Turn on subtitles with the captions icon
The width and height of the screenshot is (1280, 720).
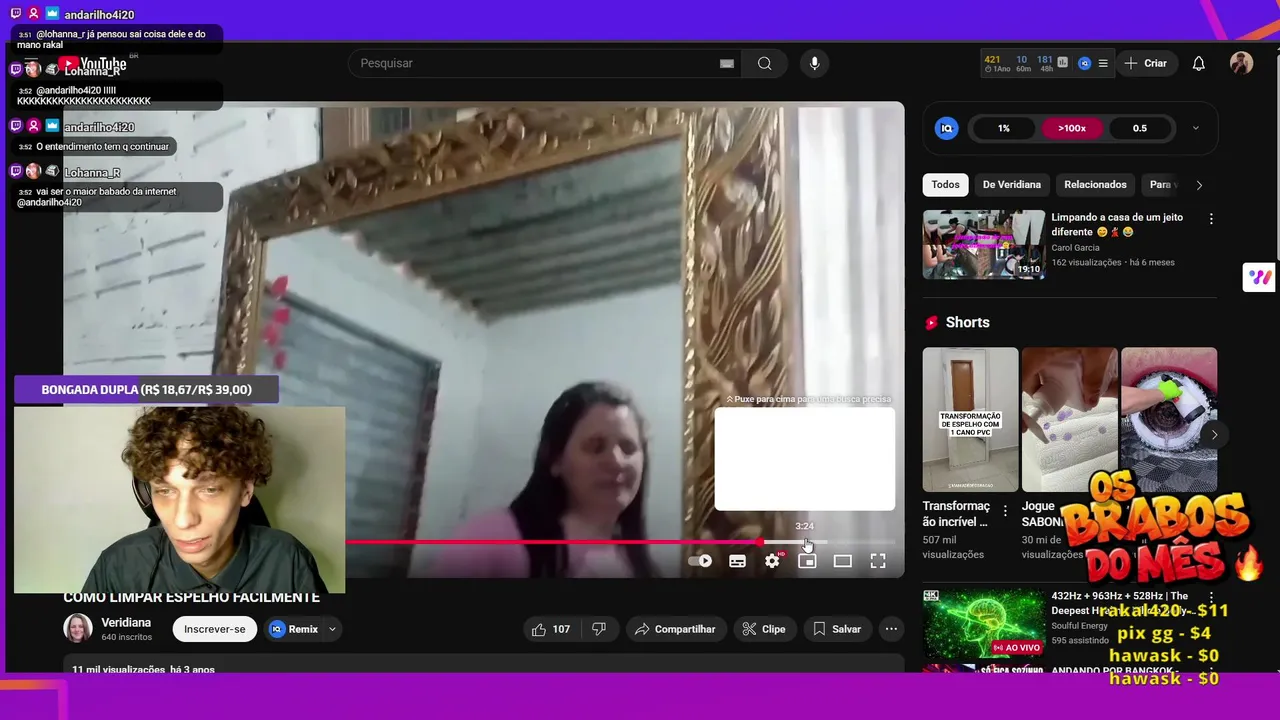tap(737, 561)
